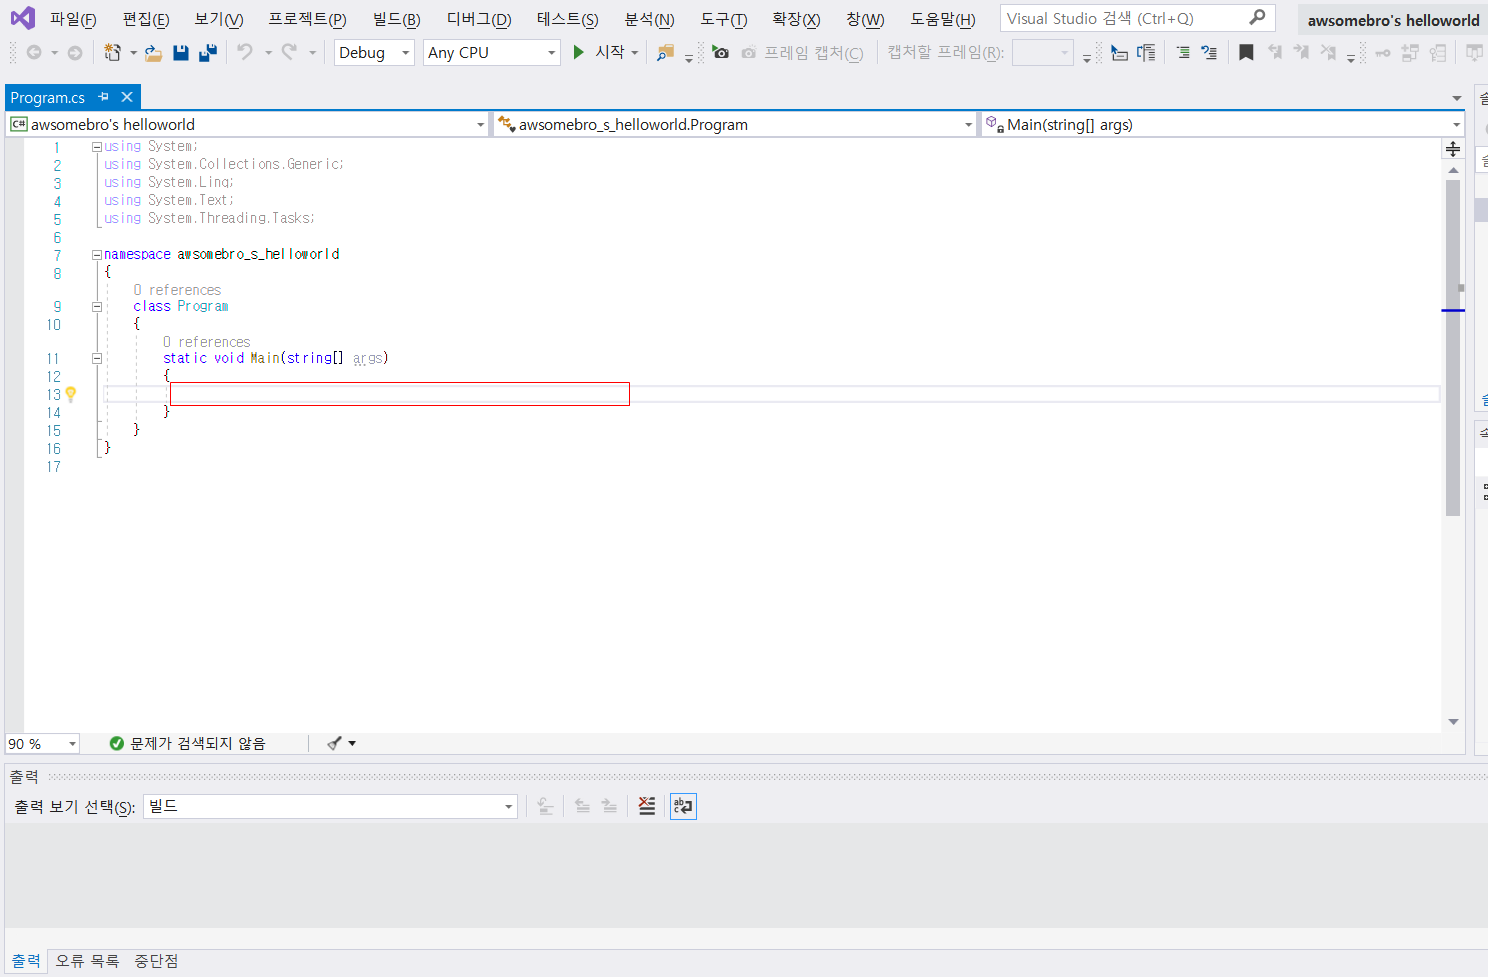The width and height of the screenshot is (1488, 977).
Task: Click the 0 references link above Main
Action: coord(207,342)
